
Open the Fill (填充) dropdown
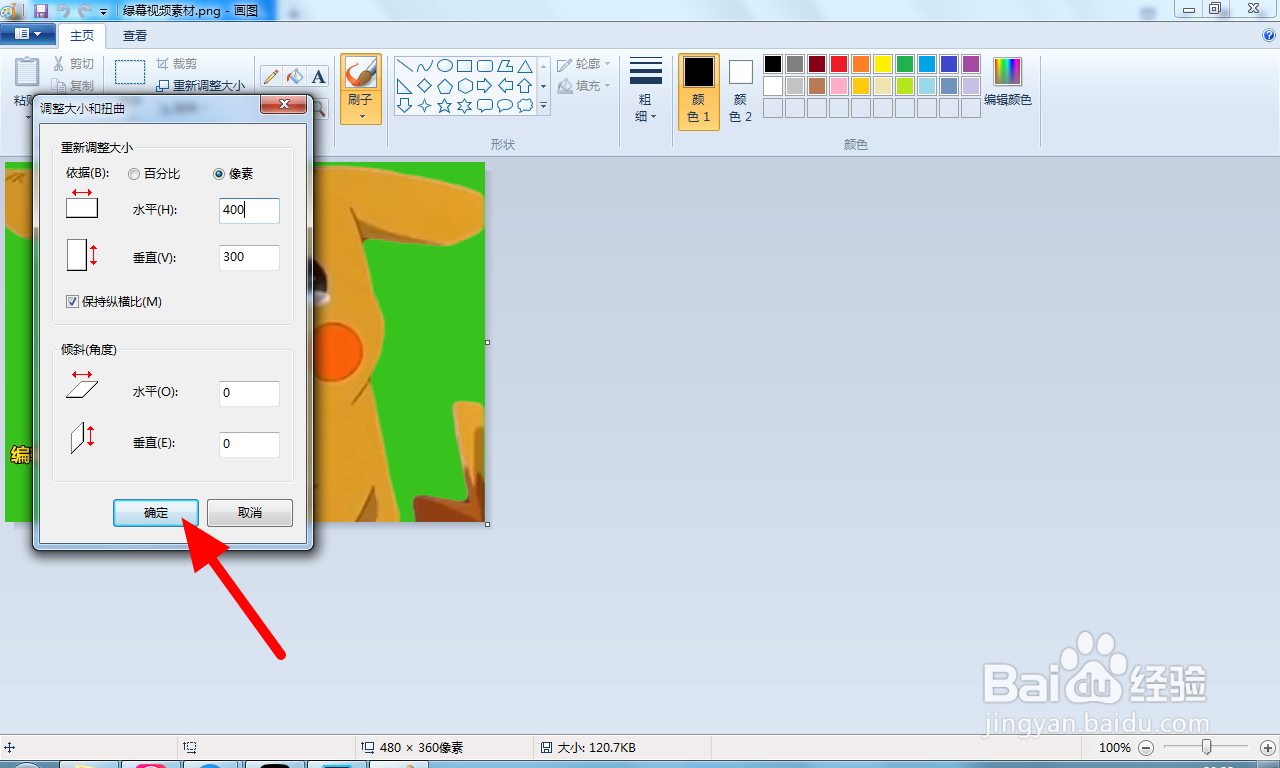[584, 86]
